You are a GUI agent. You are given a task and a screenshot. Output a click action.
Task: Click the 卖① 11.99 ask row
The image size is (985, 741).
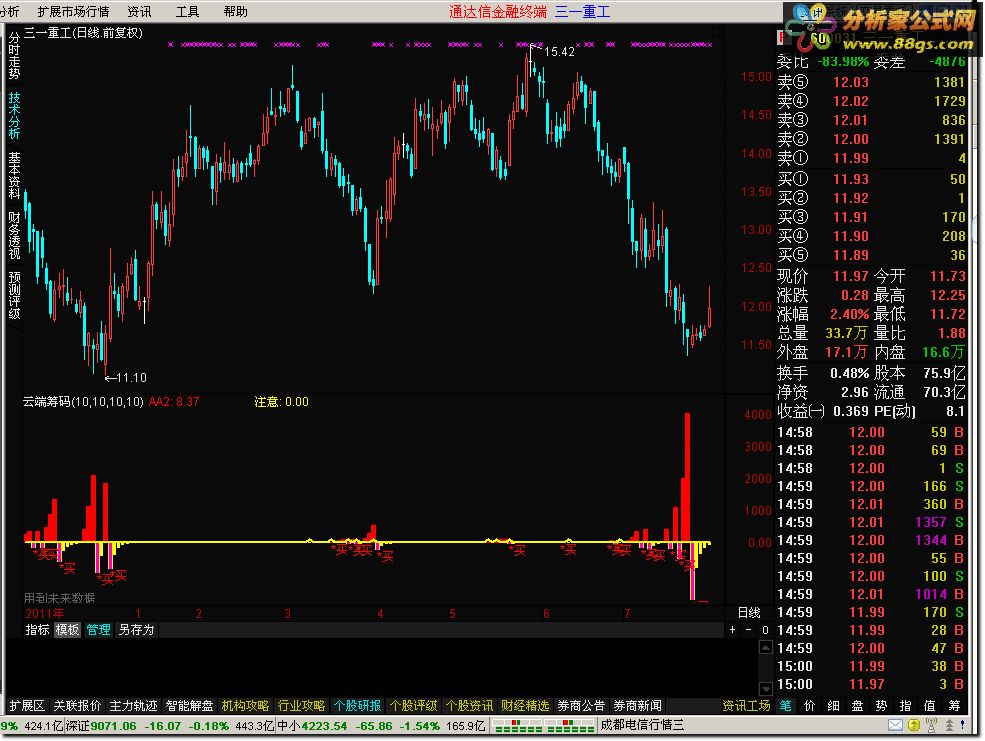[871, 158]
